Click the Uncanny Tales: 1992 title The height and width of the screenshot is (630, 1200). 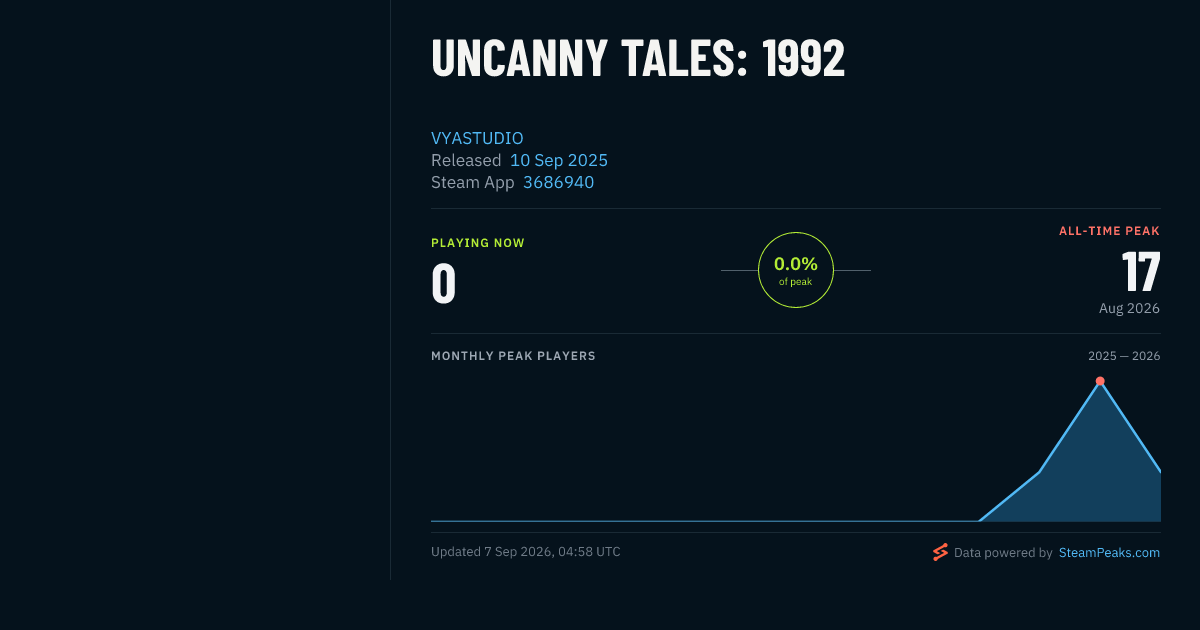click(638, 59)
